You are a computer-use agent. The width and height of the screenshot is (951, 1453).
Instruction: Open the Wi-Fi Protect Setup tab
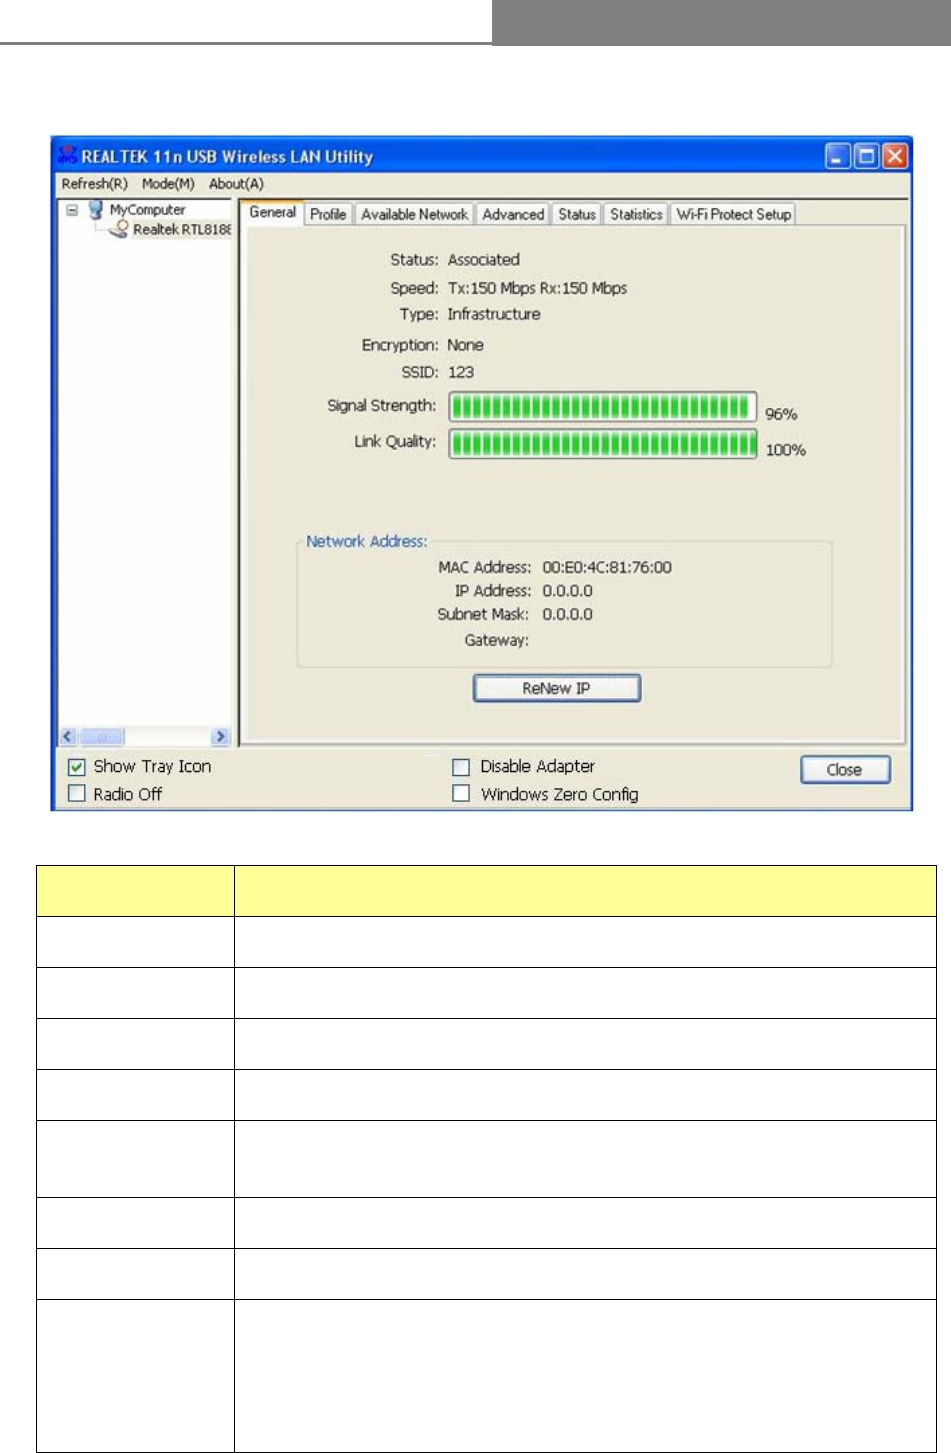click(733, 214)
